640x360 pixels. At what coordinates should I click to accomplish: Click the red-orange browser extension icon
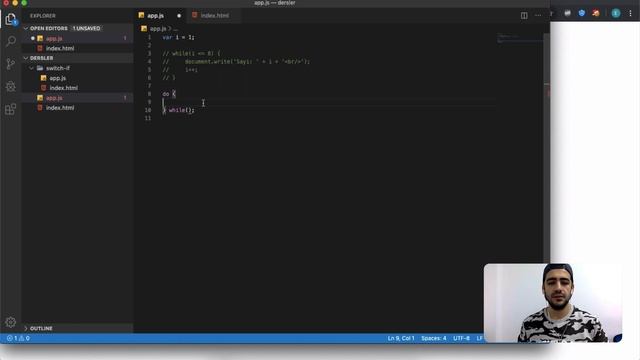point(596,13)
